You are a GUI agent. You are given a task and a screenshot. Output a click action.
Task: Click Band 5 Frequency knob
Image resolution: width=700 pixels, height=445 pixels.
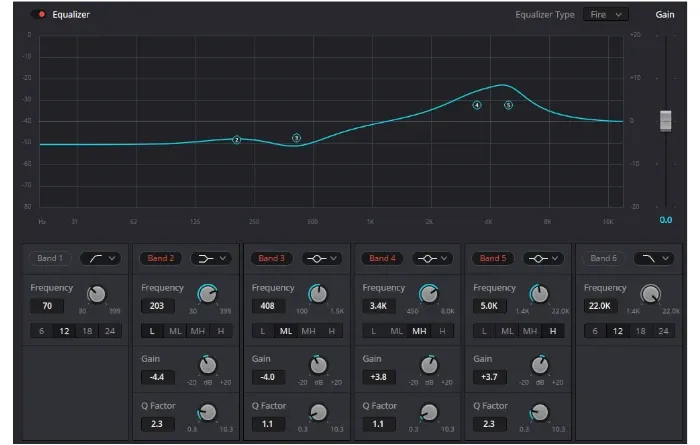(540, 294)
